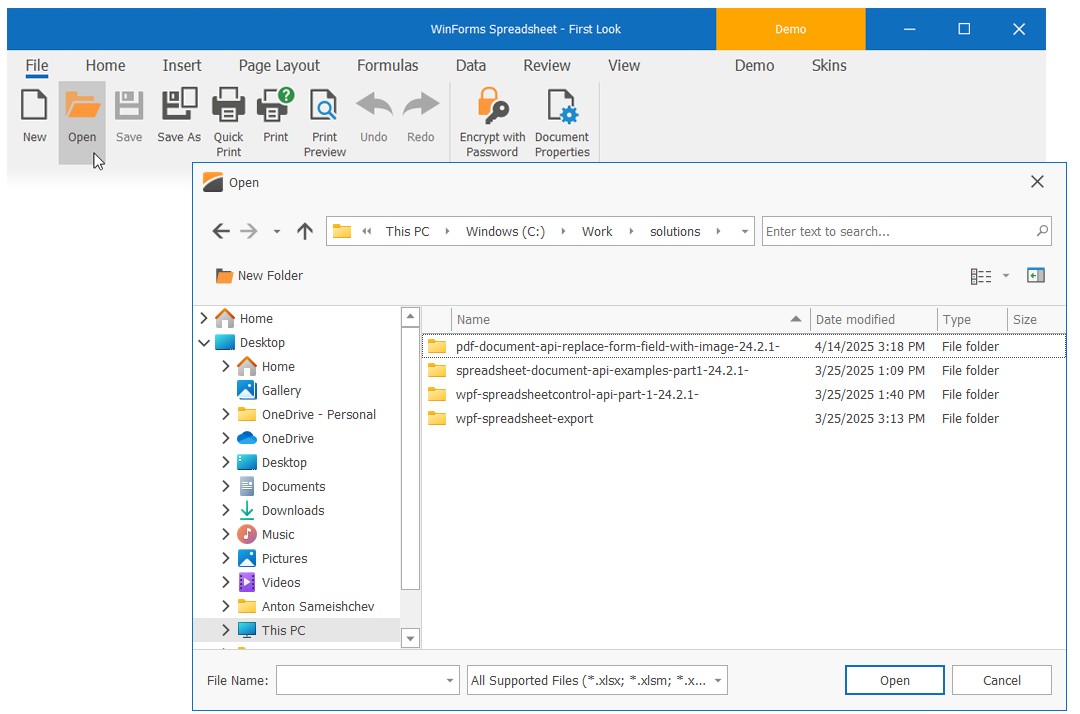
Task: Click Encrypt with Password icon
Action: coord(492,107)
